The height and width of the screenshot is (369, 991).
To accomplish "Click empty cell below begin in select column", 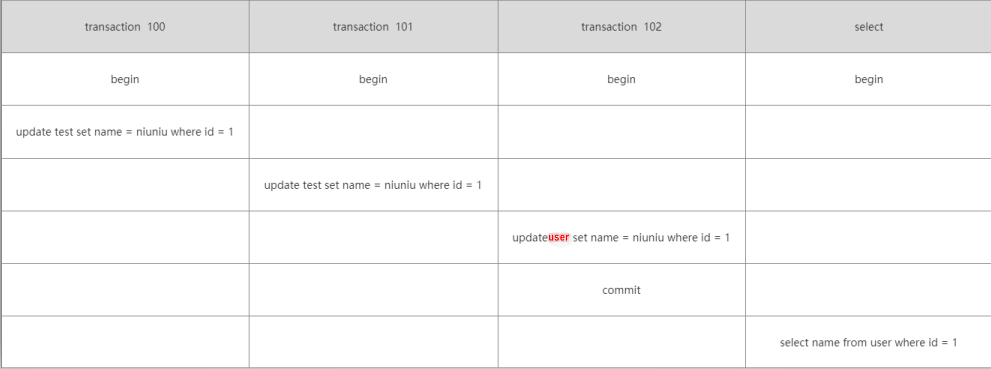I will [868, 132].
